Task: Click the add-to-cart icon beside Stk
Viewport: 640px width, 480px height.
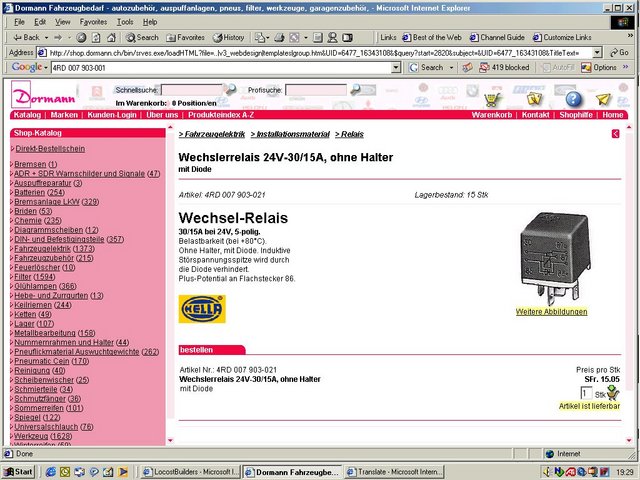Action: coord(613,393)
